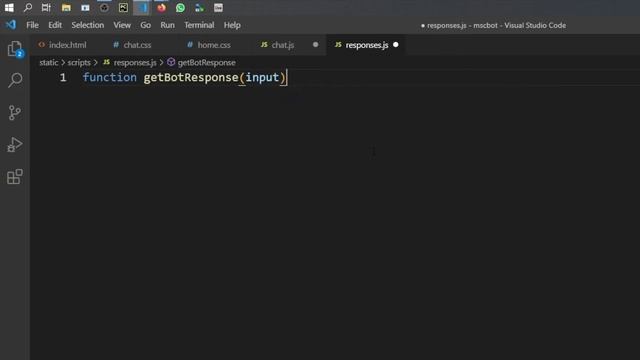Open WhatsApp from the taskbar
This screenshot has height=360, width=640.
[180, 7]
